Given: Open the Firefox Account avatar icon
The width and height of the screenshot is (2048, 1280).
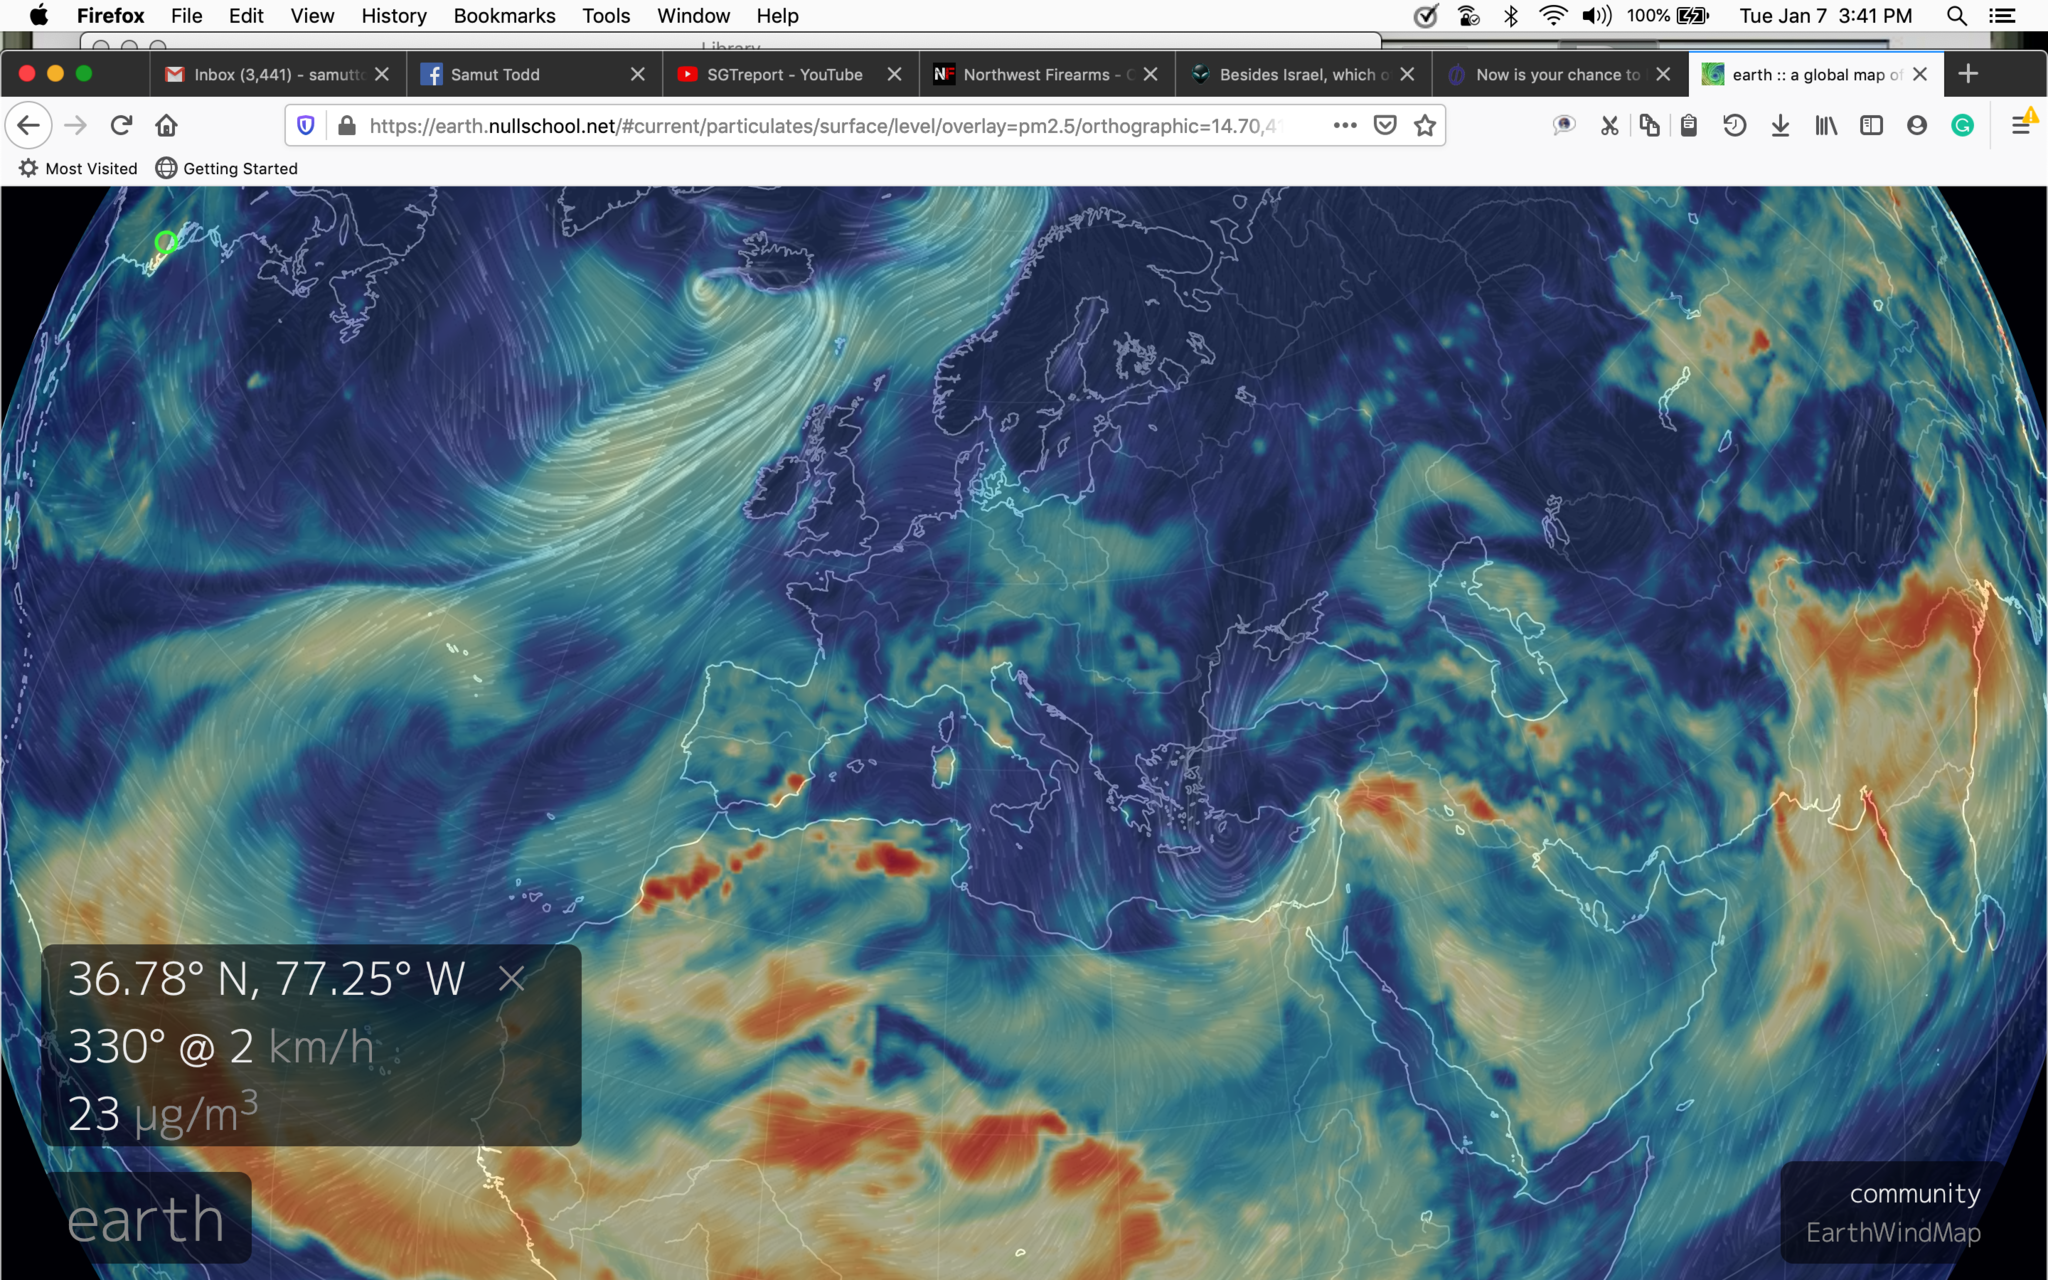Looking at the screenshot, I should click(x=1916, y=126).
